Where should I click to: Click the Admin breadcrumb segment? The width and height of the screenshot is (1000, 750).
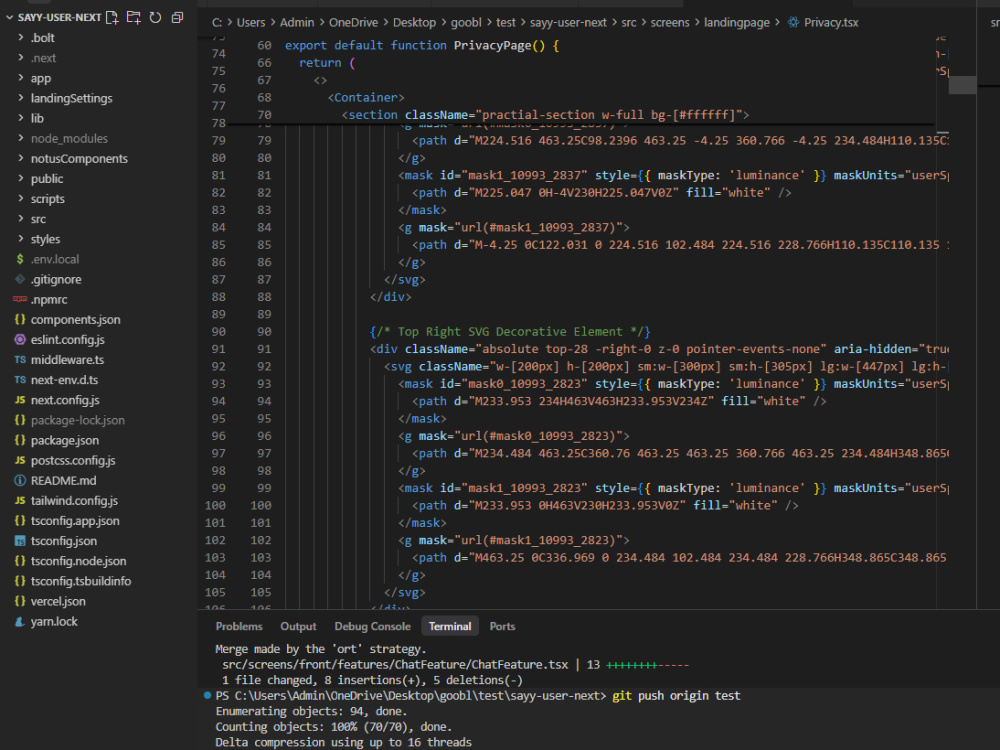tap(297, 22)
